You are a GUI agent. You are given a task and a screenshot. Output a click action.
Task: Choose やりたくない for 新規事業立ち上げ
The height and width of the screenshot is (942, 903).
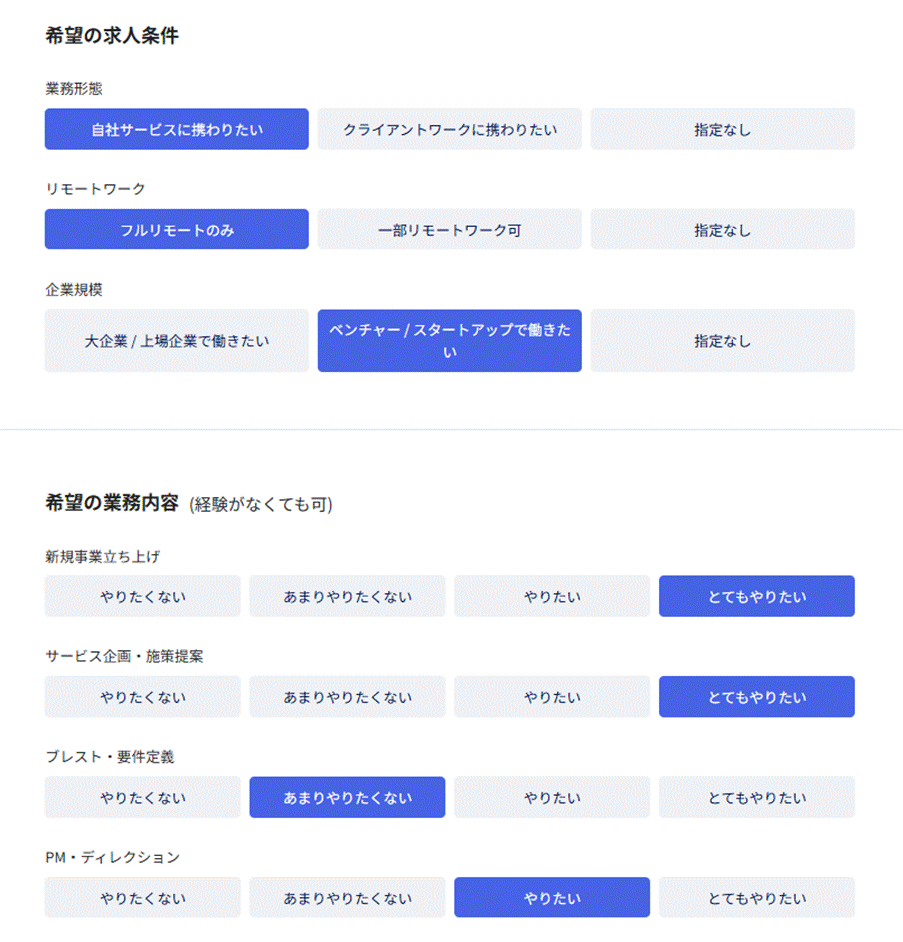click(x=142, y=596)
